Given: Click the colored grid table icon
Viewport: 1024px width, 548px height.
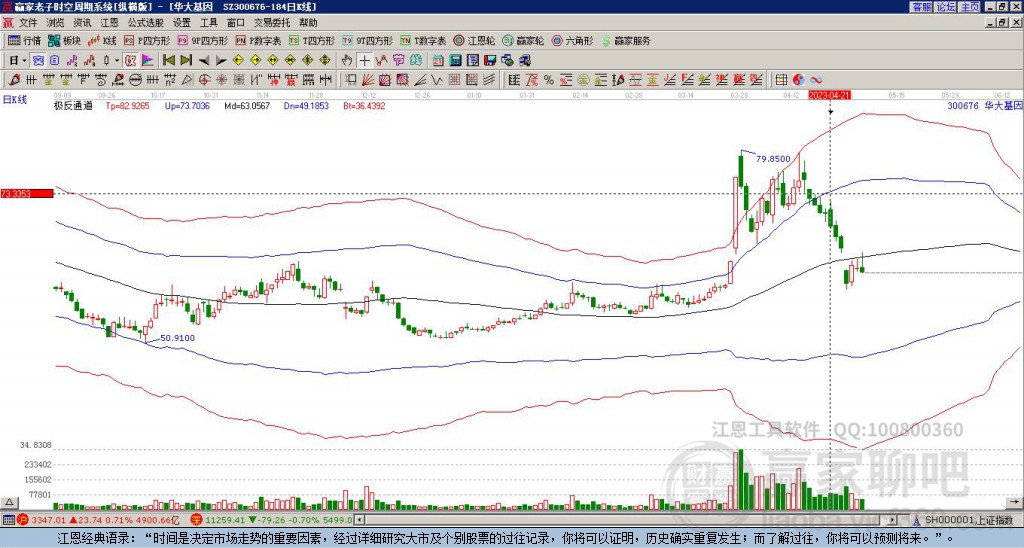Looking at the screenshot, I should coord(781,80).
